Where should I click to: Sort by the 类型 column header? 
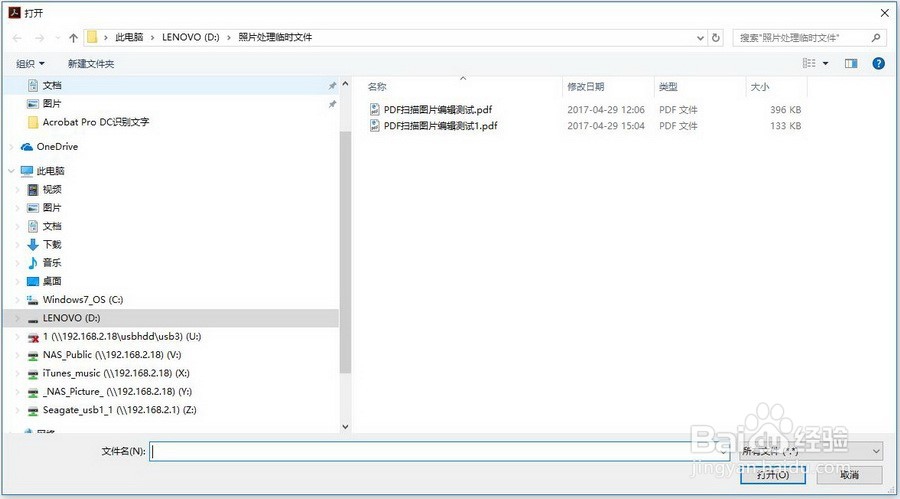(668, 87)
